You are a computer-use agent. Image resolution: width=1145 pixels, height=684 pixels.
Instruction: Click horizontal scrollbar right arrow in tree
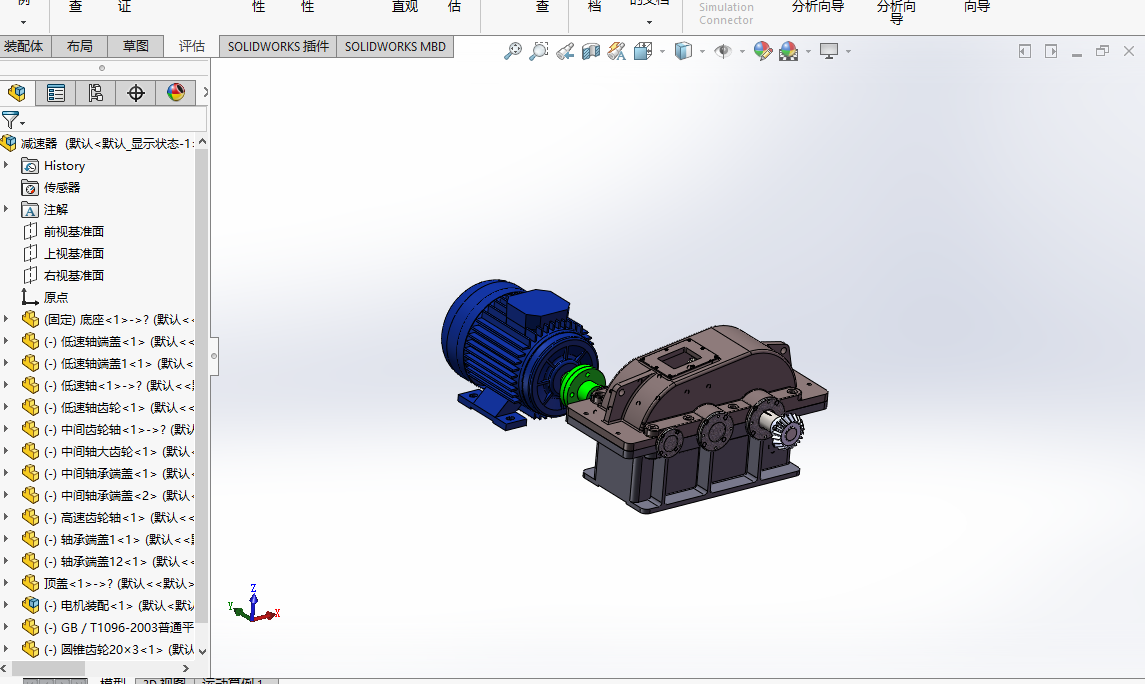[x=186, y=668]
